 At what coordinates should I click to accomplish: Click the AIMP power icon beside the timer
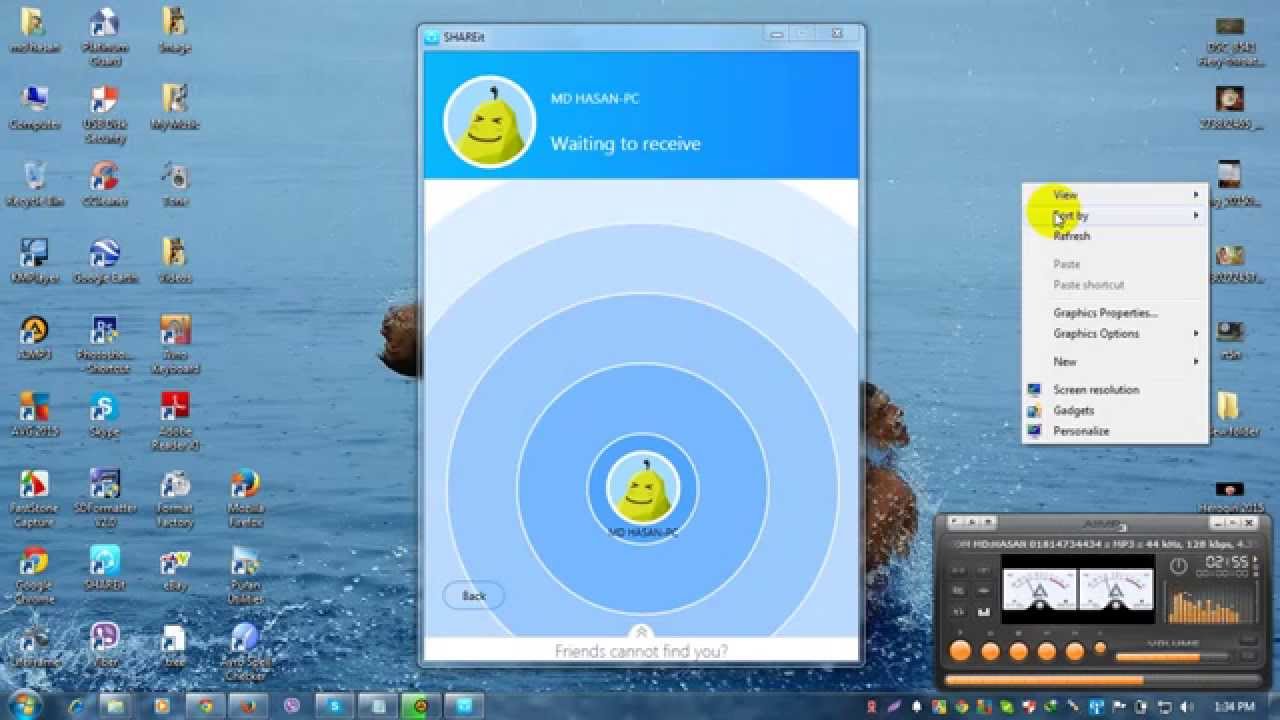click(1179, 566)
